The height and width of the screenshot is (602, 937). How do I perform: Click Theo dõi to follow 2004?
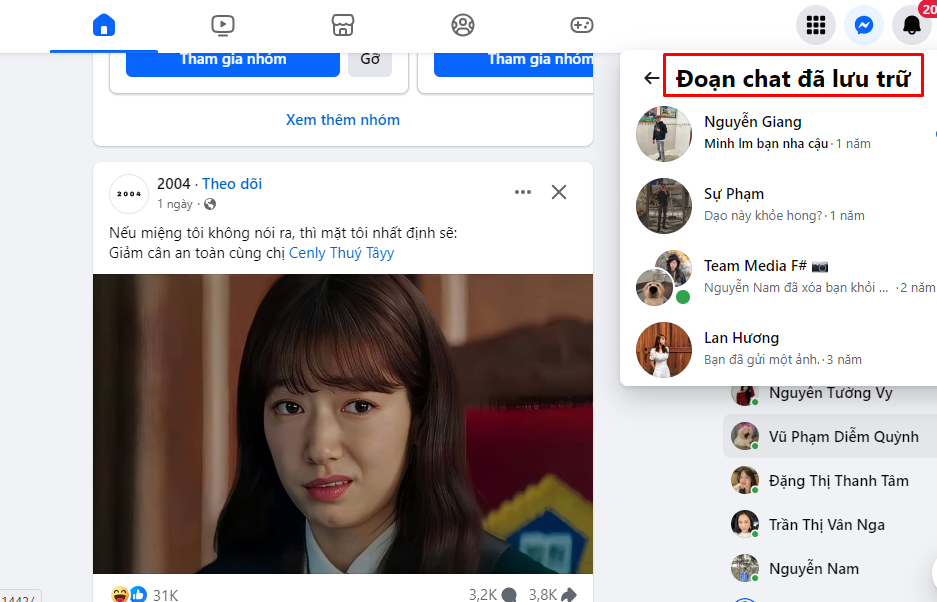(x=232, y=184)
